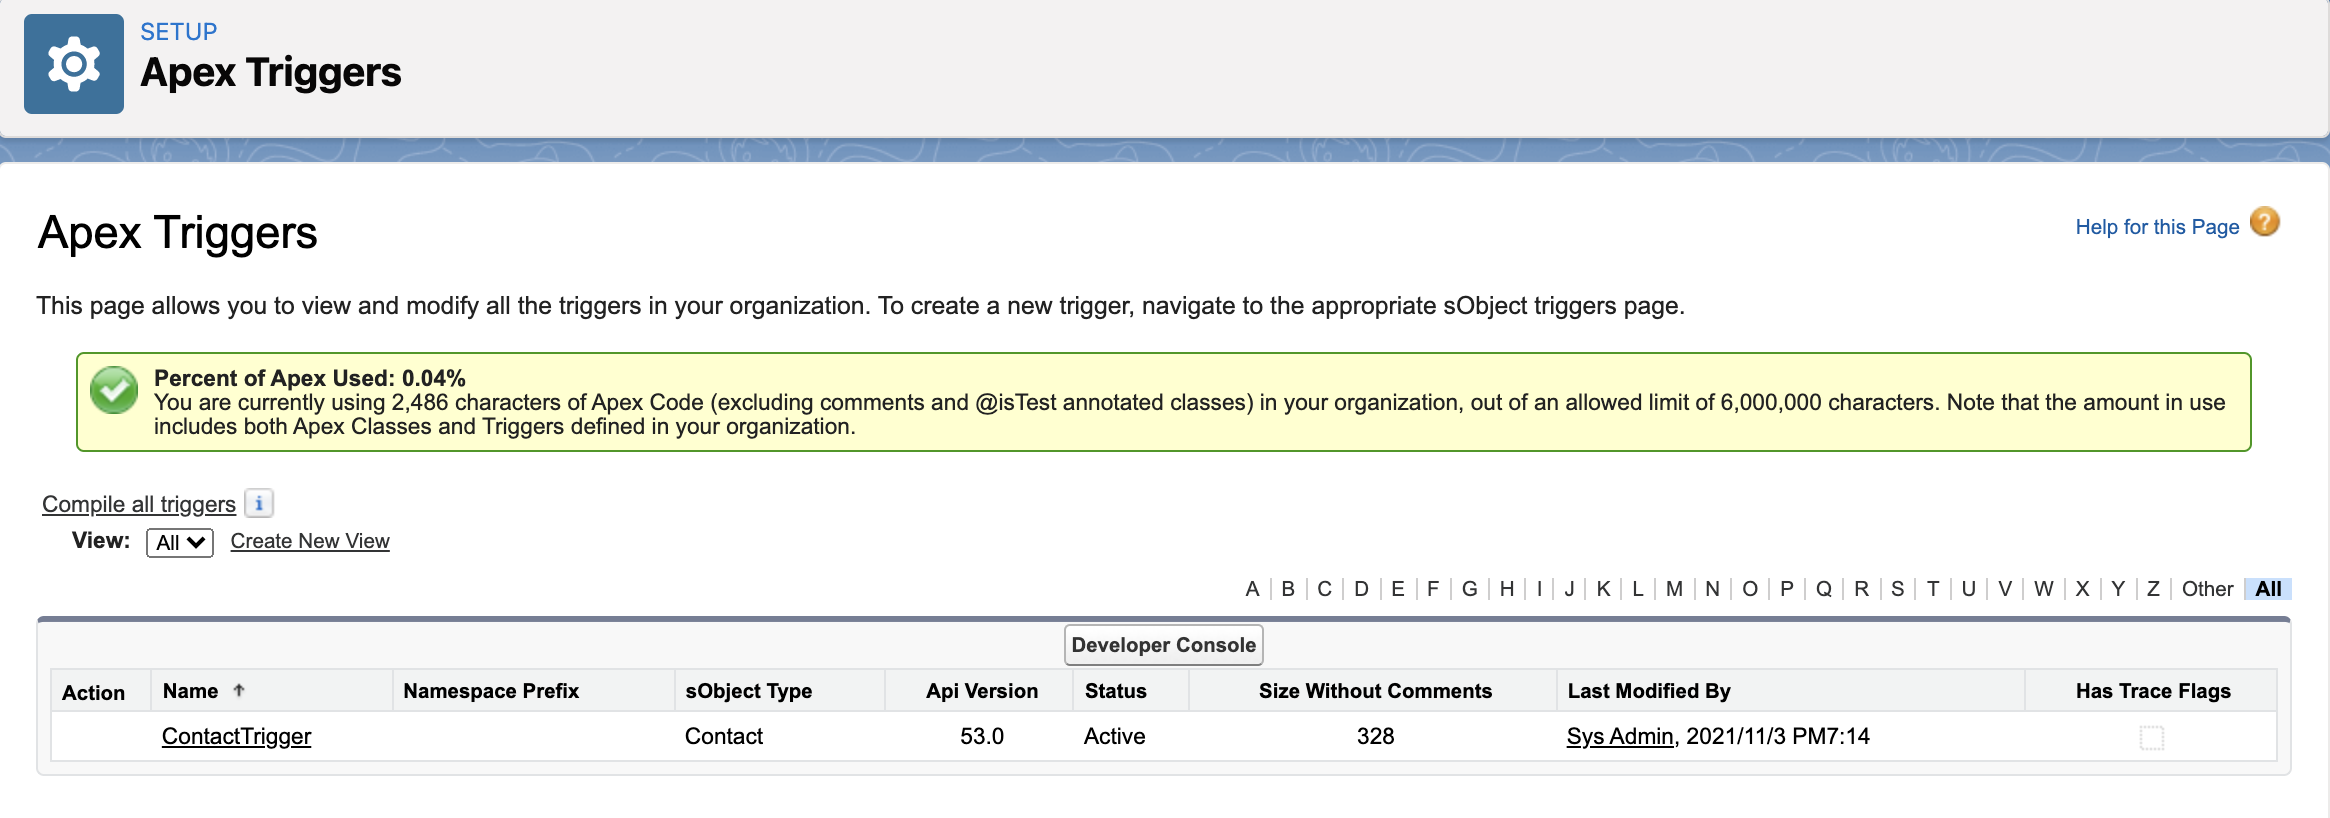
Task: Click the Setup gear icon
Action: (74, 64)
